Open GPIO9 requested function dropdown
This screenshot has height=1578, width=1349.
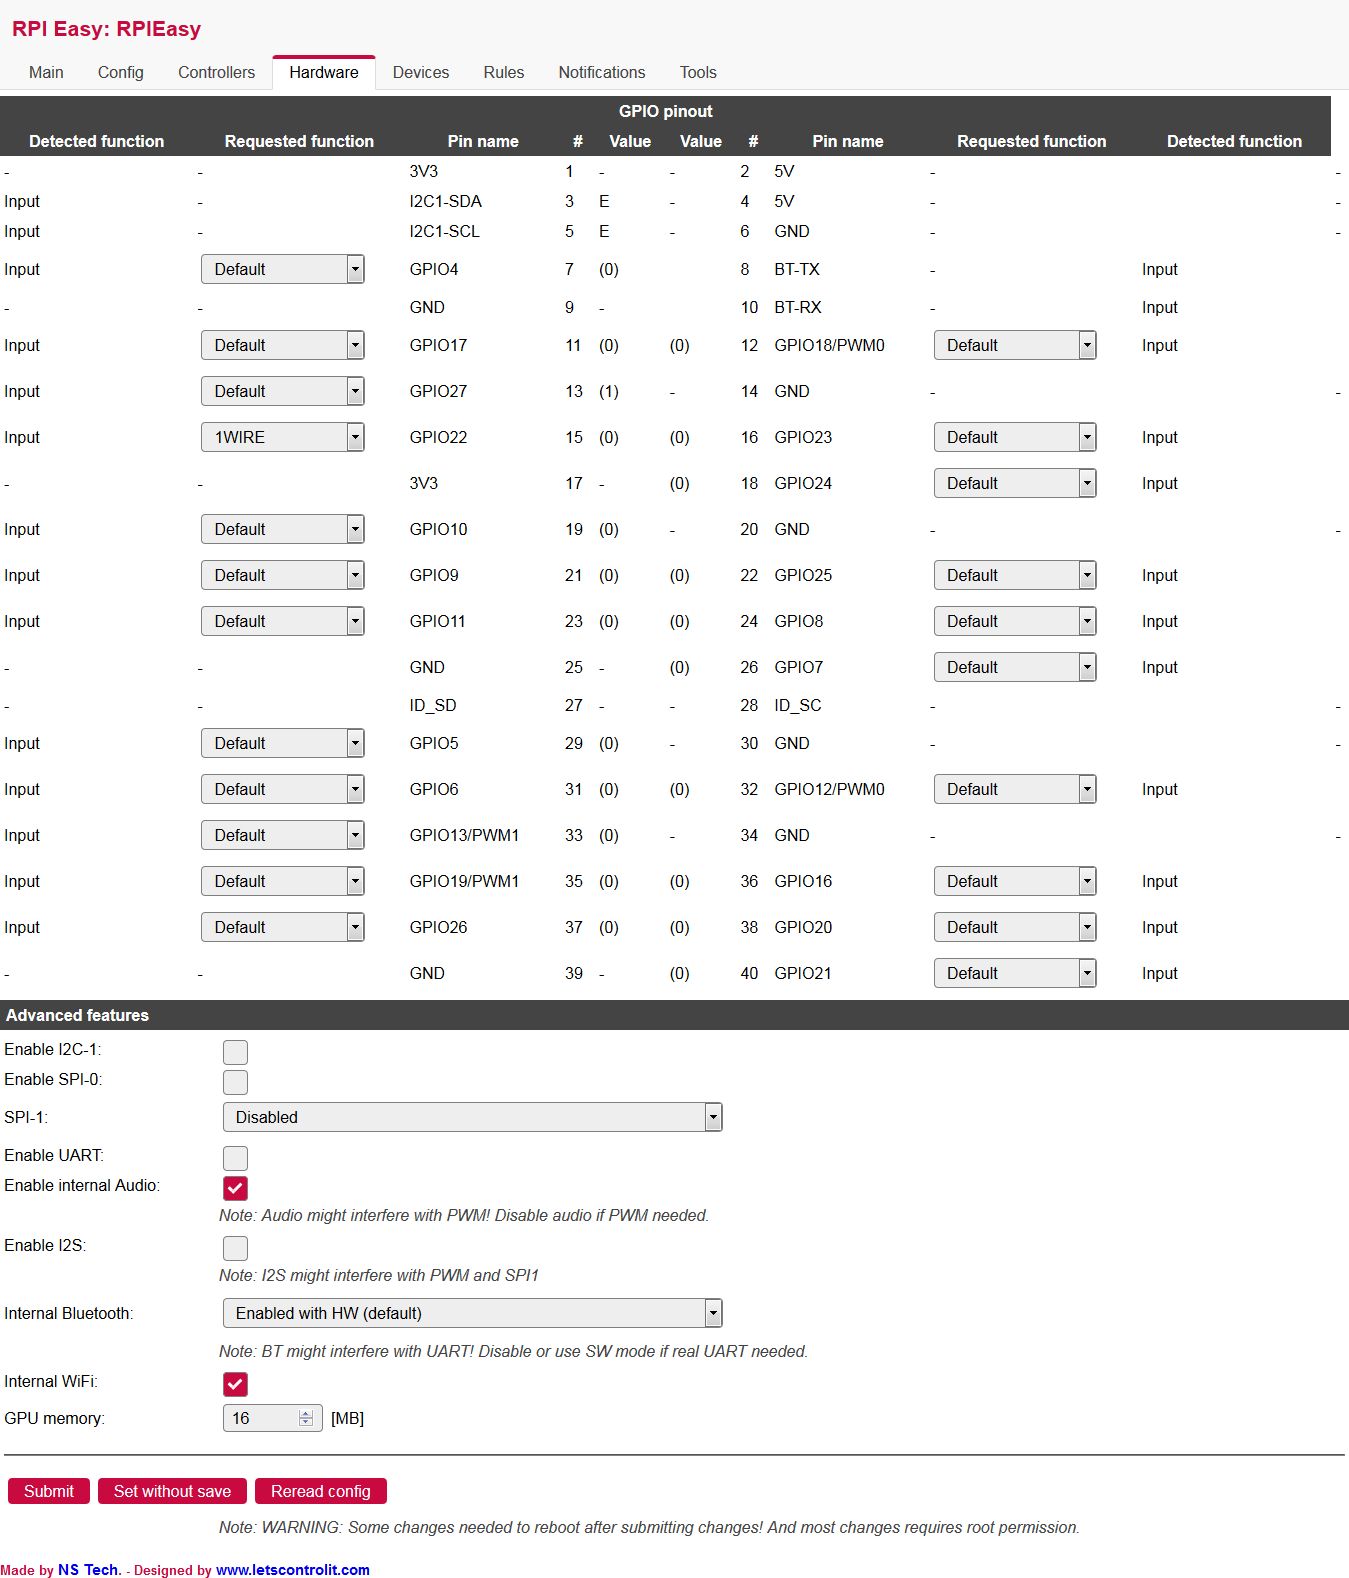click(x=283, y=575)
